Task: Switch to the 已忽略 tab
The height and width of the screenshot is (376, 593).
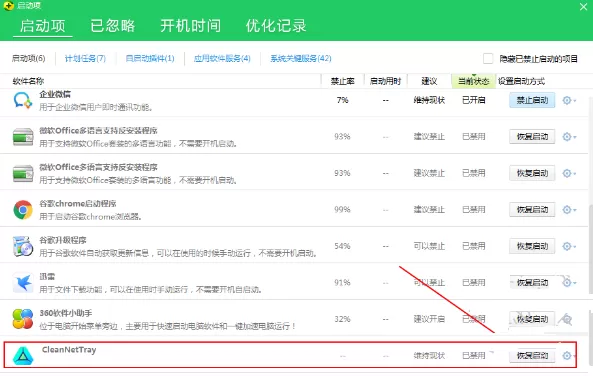Action: point(113,26)
